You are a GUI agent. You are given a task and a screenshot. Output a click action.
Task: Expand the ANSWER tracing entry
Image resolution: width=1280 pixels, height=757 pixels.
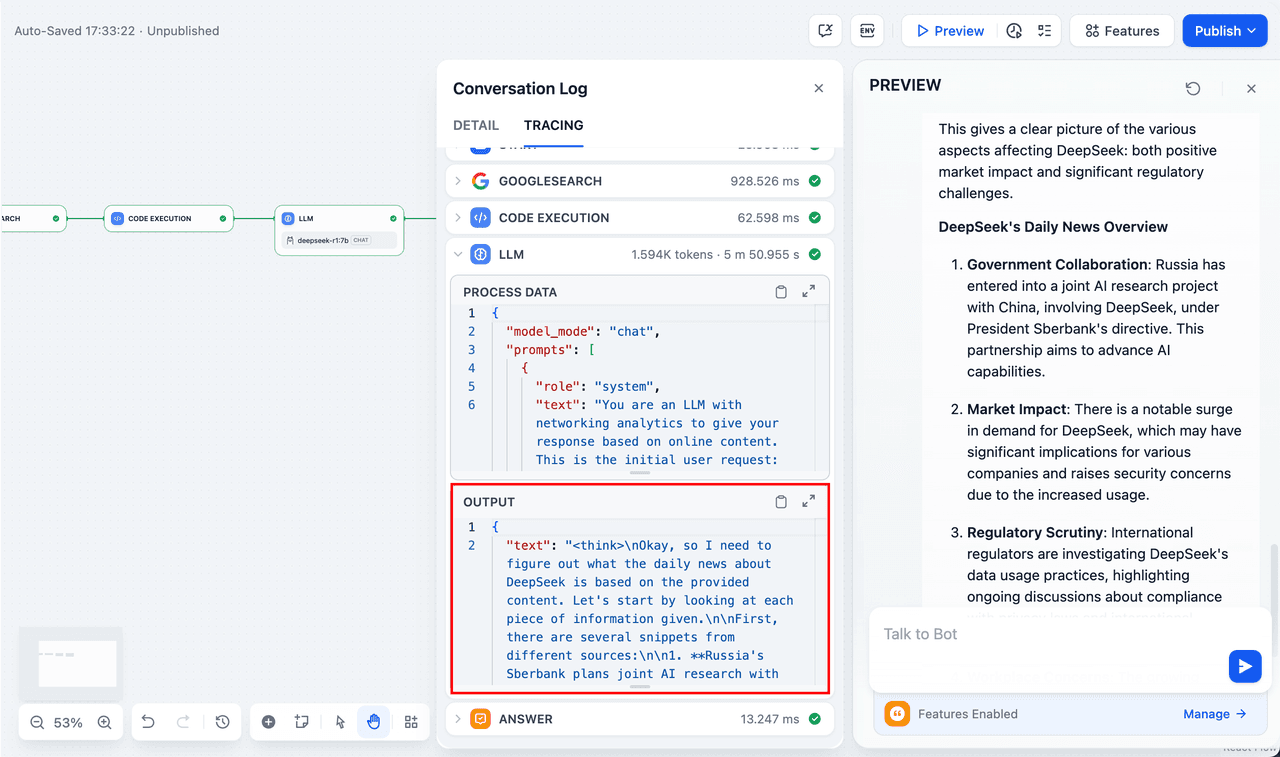(458, 719)
